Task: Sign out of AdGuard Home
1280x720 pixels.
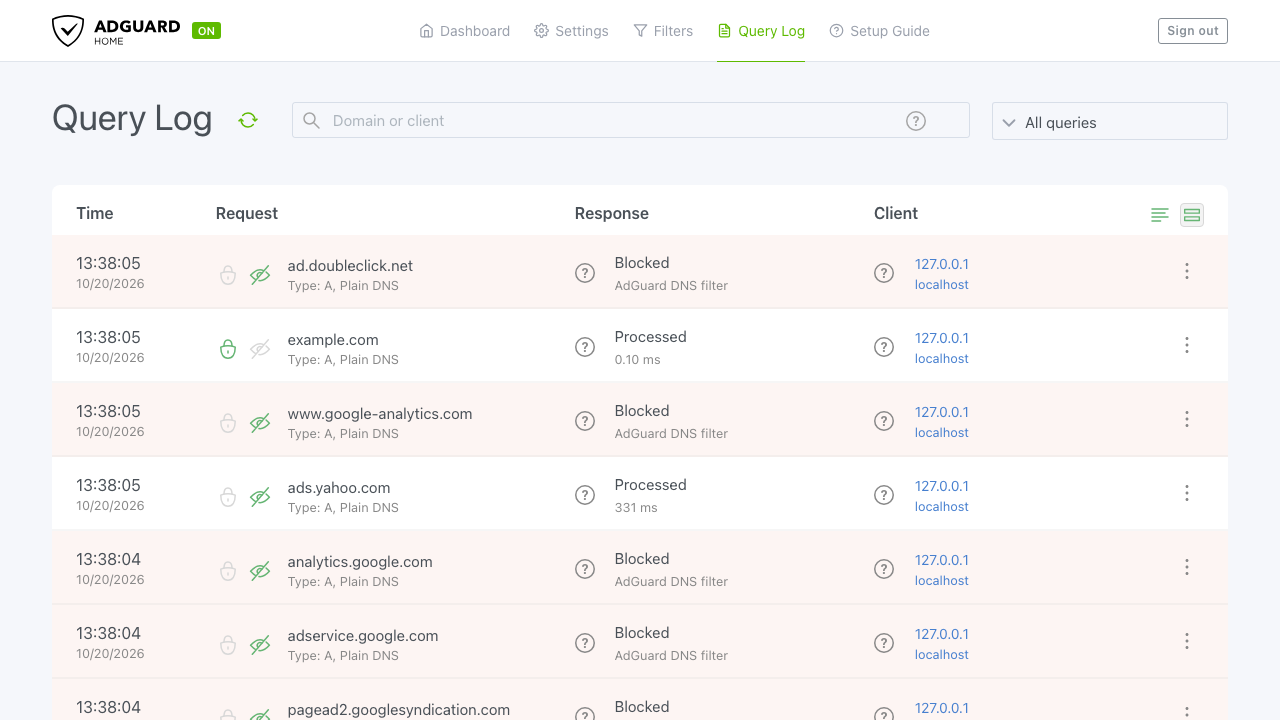Action: click(x=1193, y=31)
